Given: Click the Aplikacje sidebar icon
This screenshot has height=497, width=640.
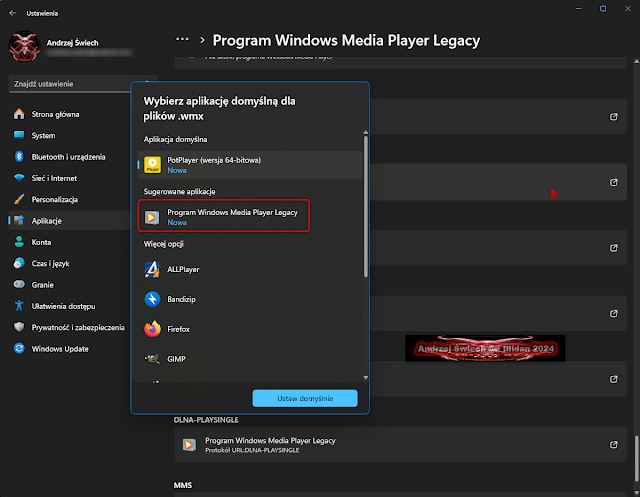Looking at the screenshot, I should (19, 220).
